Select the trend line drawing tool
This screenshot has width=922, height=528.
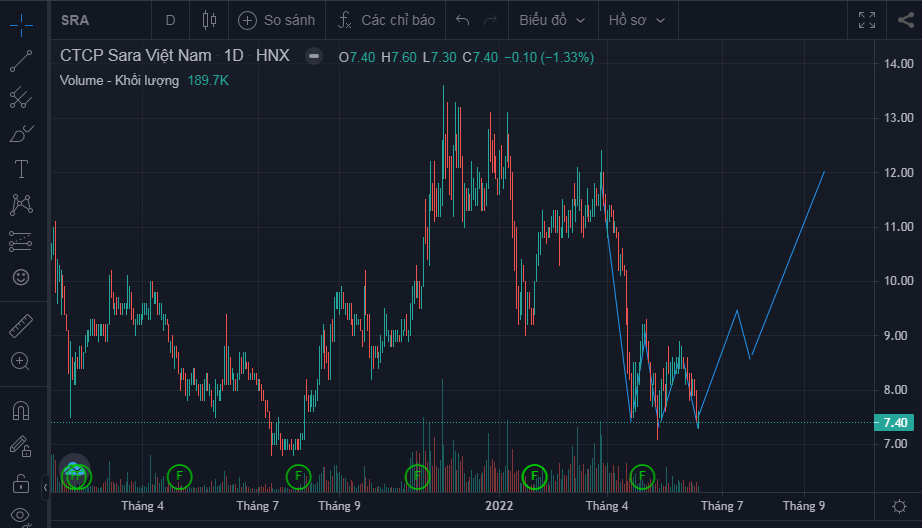click(20, 61)
